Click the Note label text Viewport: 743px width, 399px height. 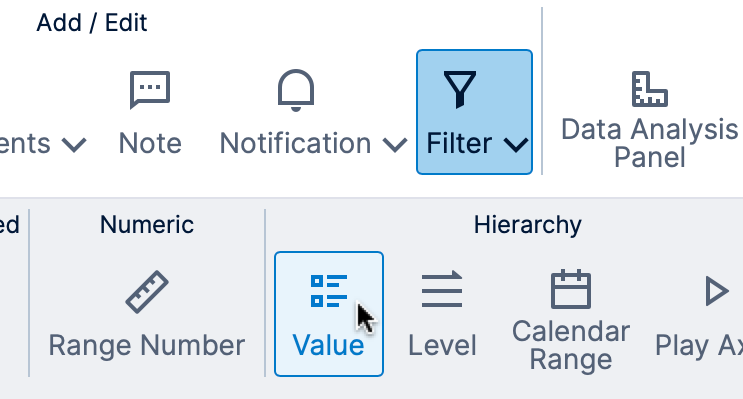pos(150,143)
